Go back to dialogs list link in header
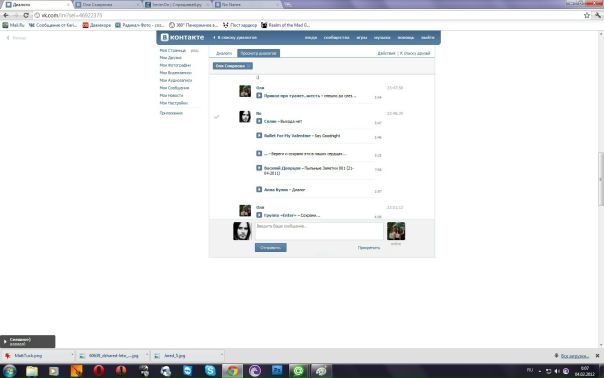Screen dimensions: 604x378 (235, 37)
